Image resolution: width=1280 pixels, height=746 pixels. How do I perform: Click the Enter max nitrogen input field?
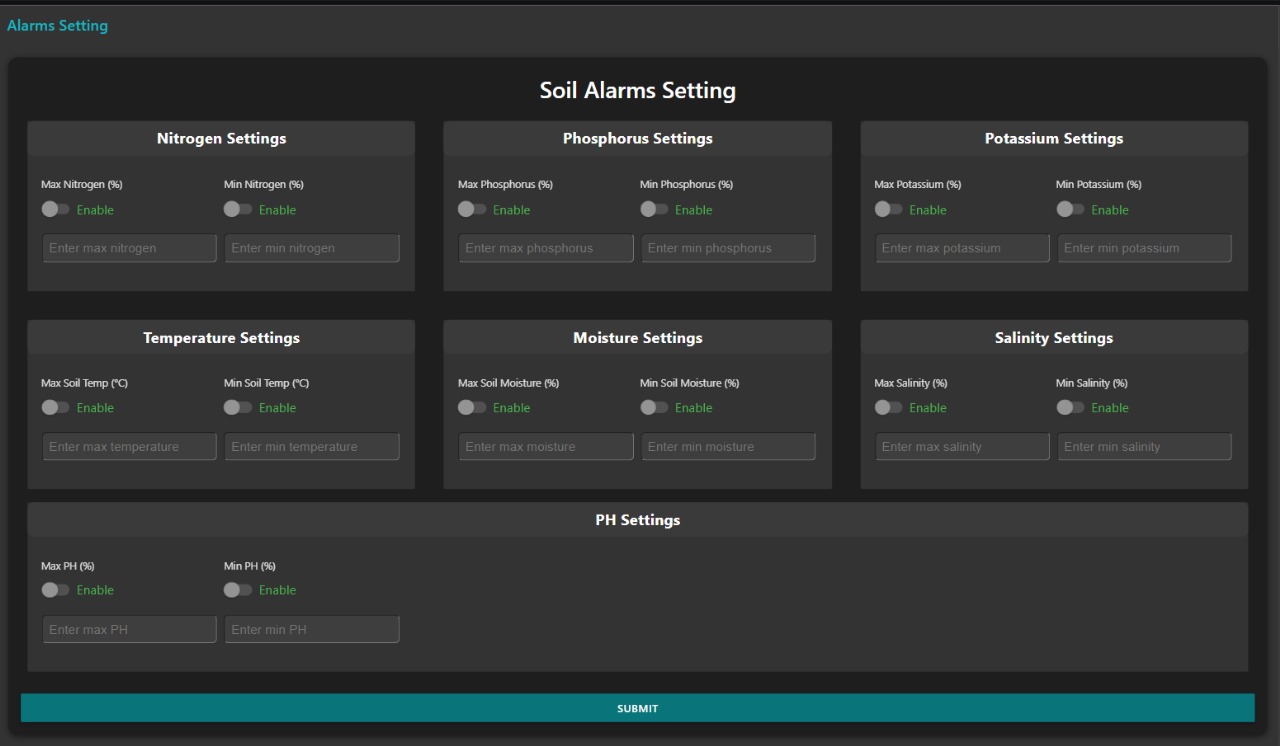(129, 247)
